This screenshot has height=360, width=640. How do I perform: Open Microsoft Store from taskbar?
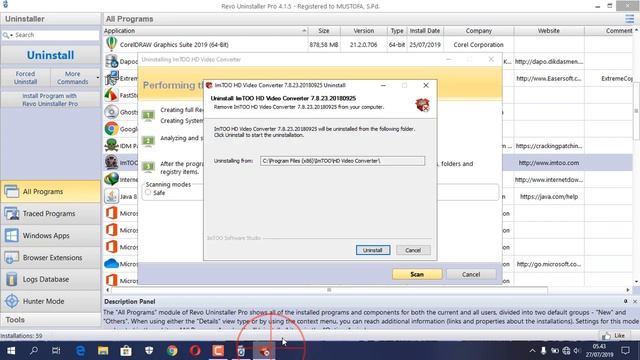[x=126, y=351]
